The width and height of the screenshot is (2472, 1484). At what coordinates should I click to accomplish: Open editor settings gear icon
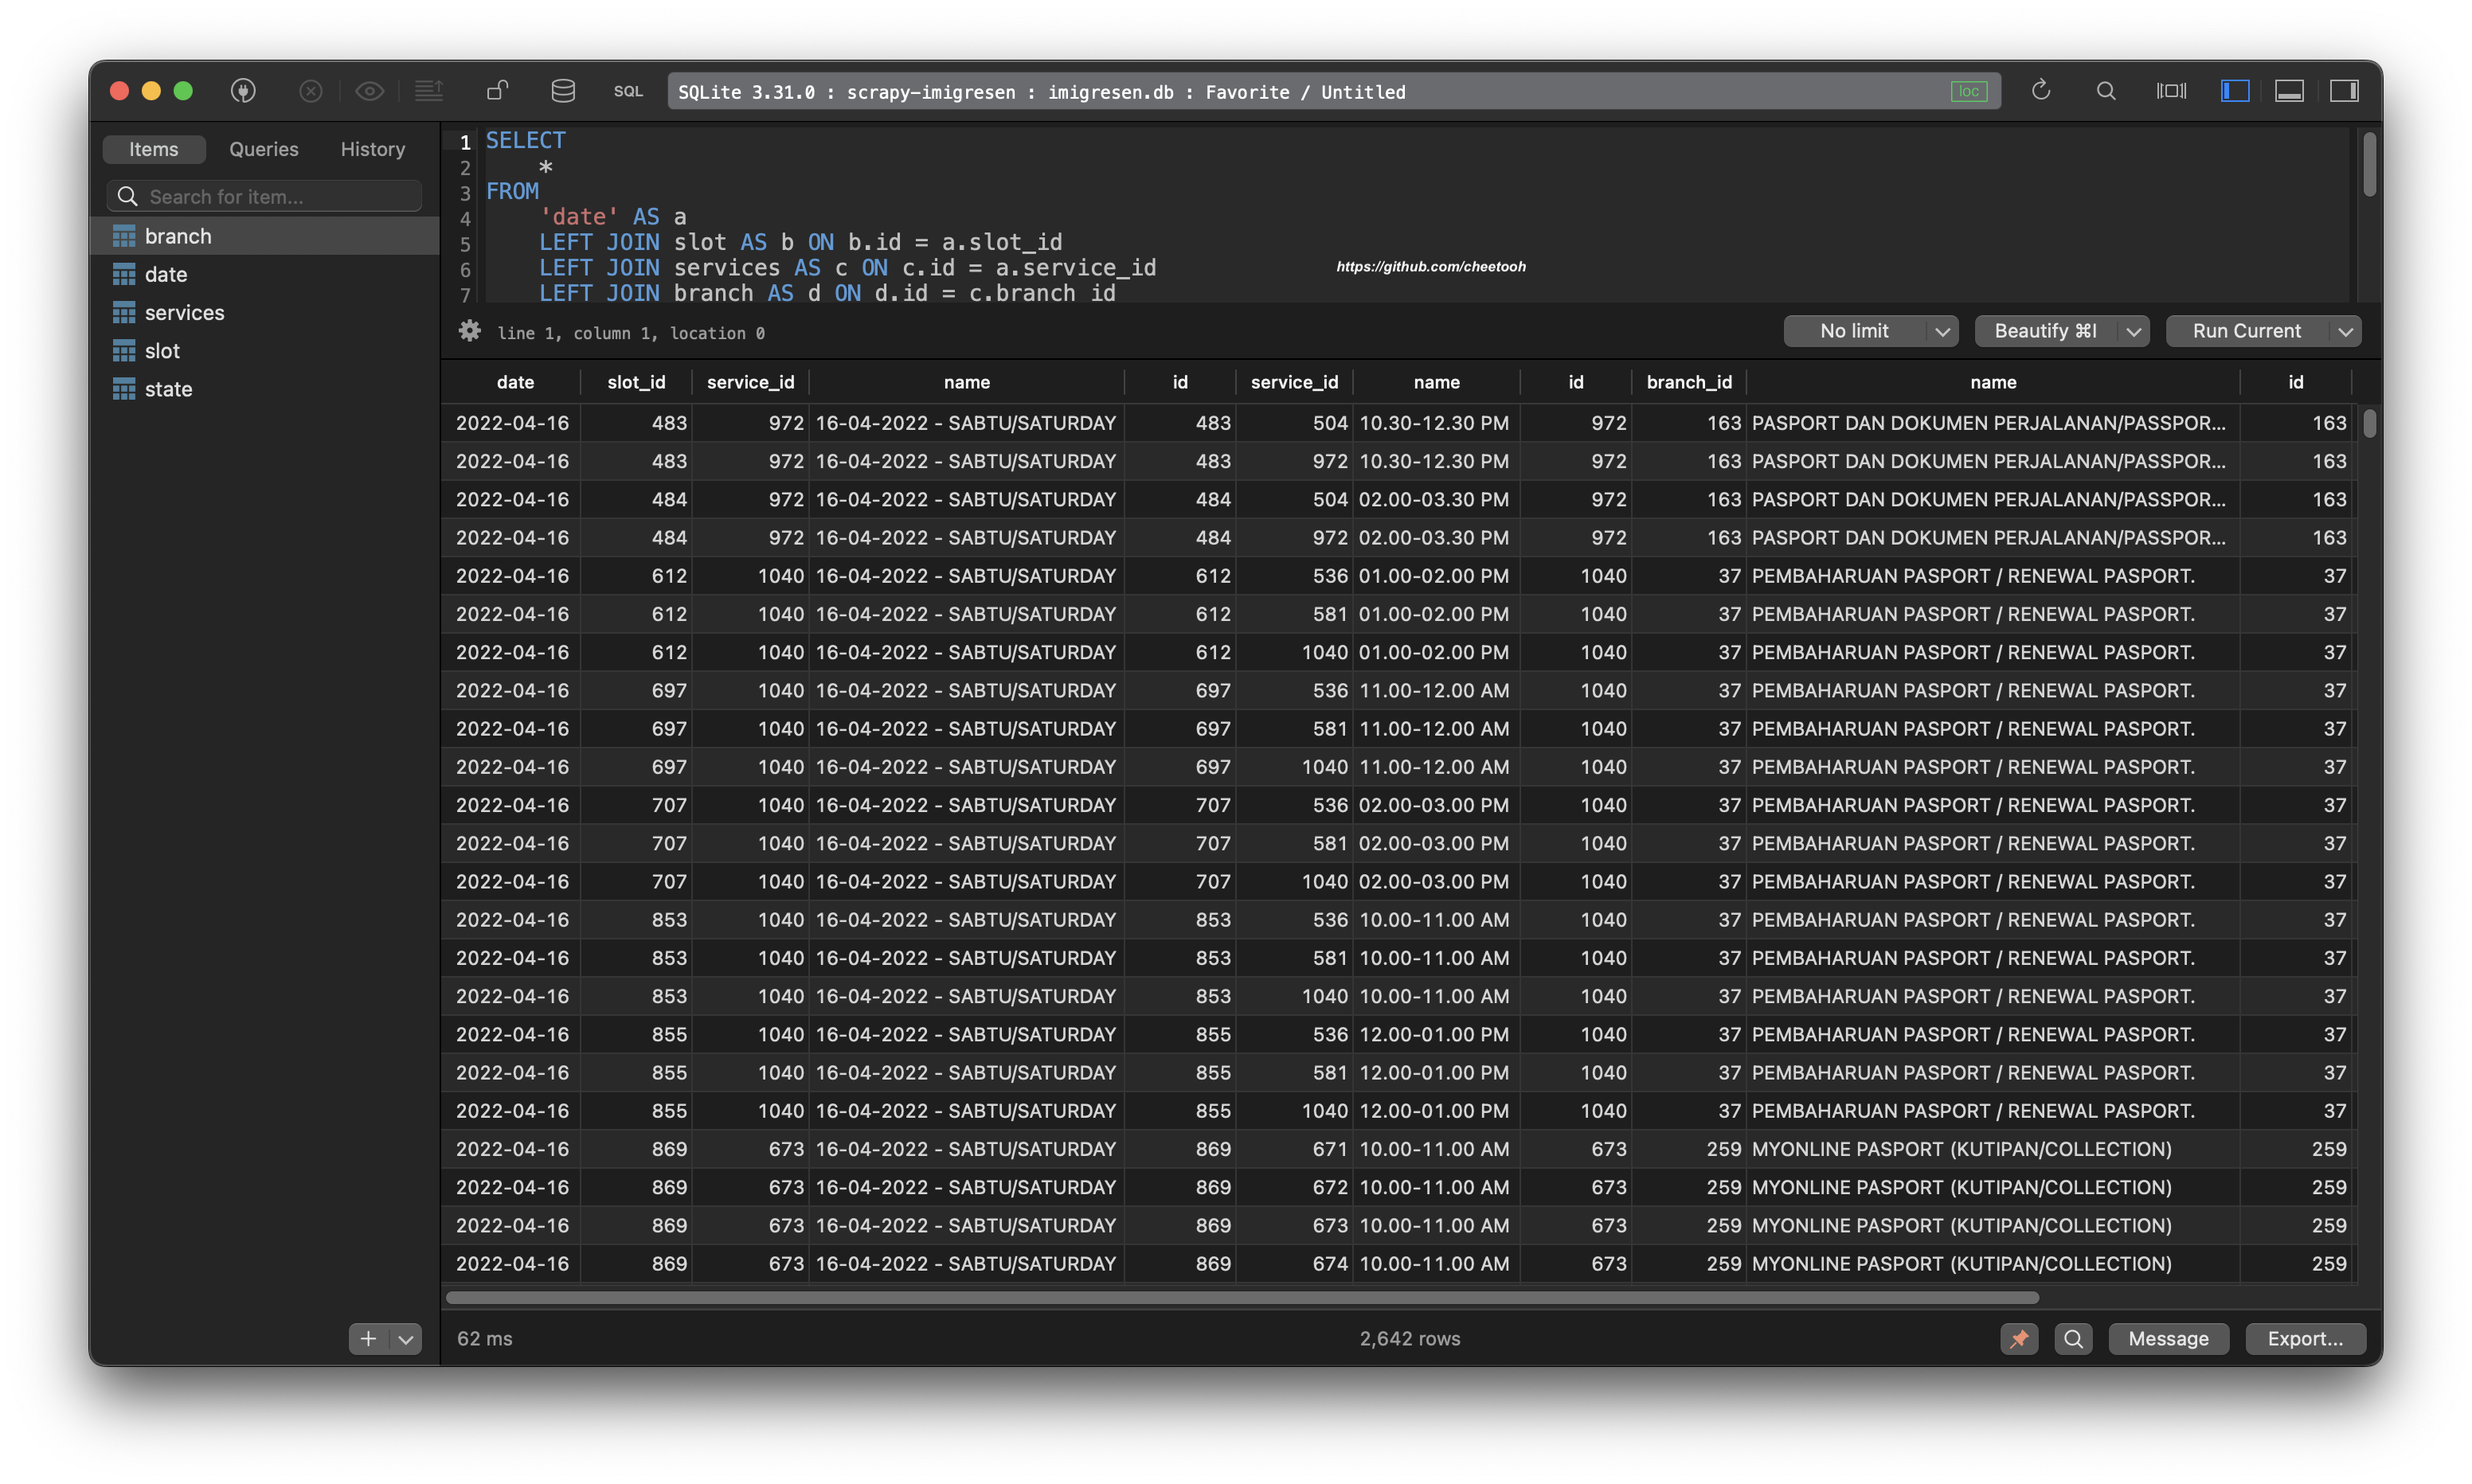pyautogui.click(x=470, y=331)
